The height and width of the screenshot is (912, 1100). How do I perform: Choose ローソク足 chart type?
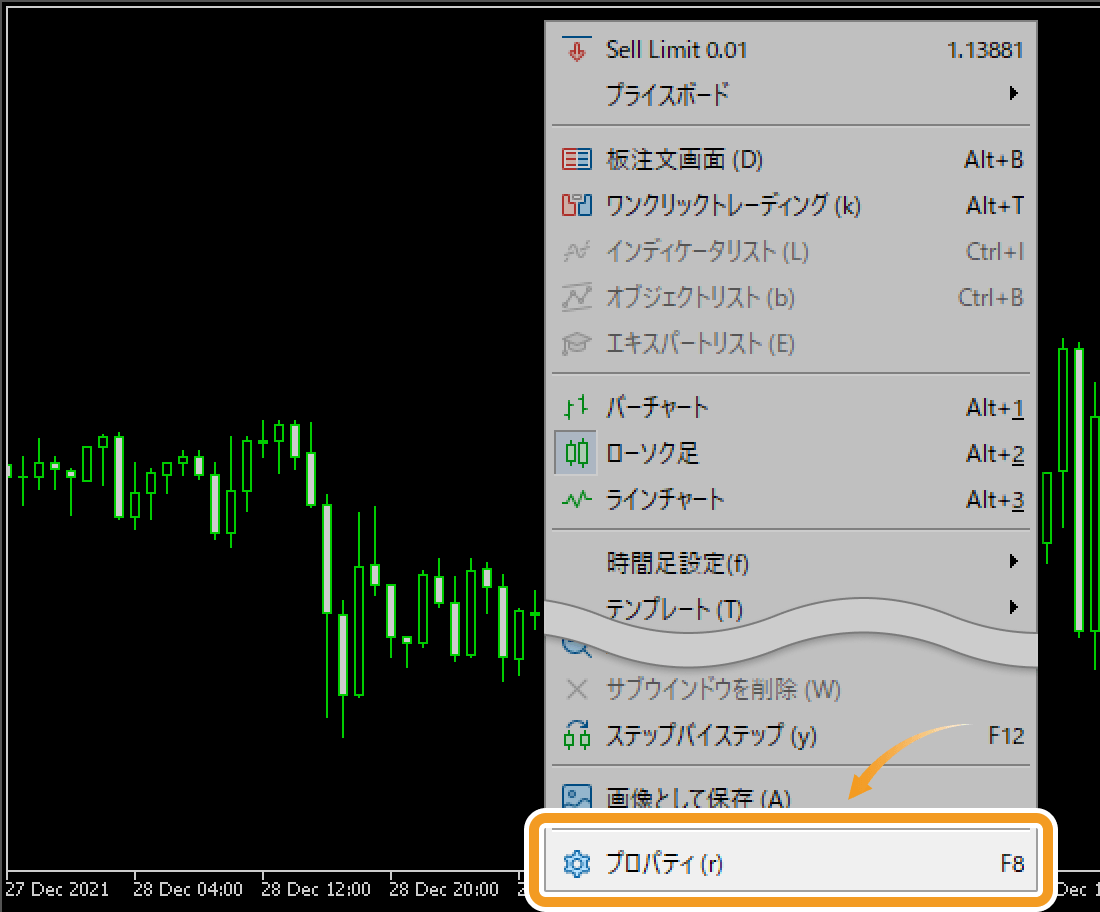click(791, 453)
